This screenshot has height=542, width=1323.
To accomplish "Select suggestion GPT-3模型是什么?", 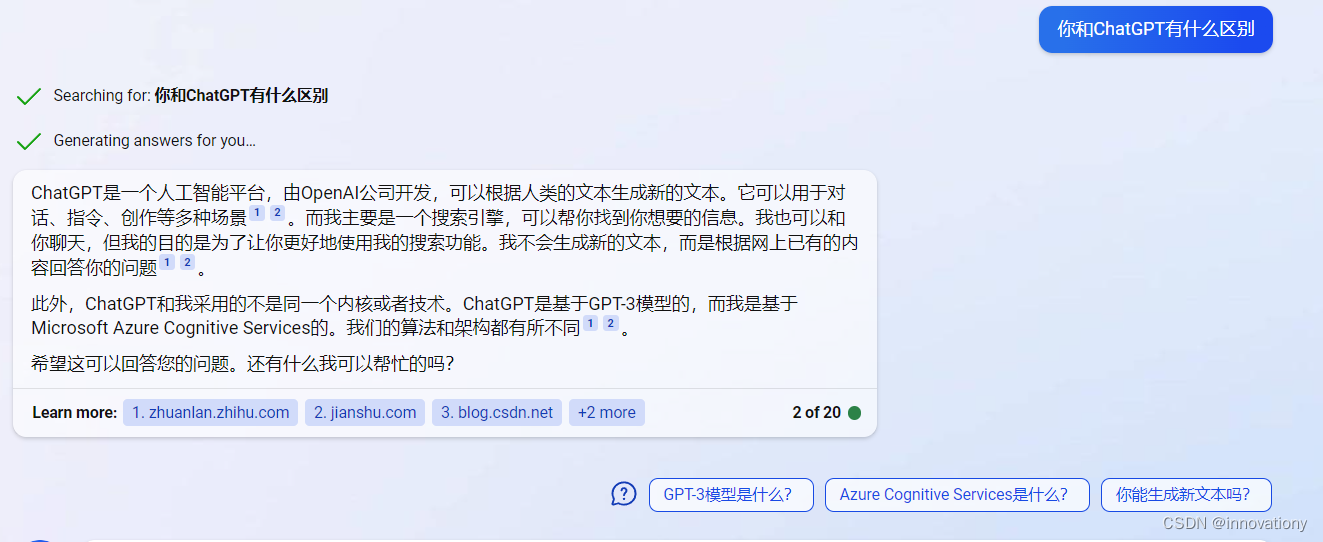I will 731,495.
